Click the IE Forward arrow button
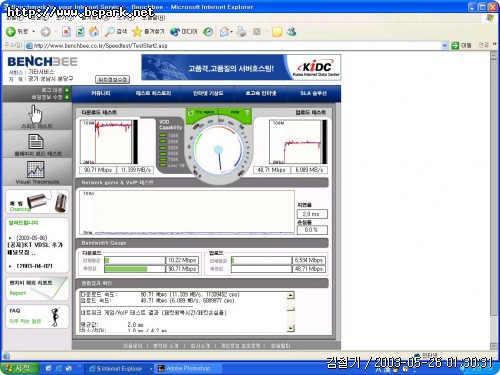 (45, 32)
